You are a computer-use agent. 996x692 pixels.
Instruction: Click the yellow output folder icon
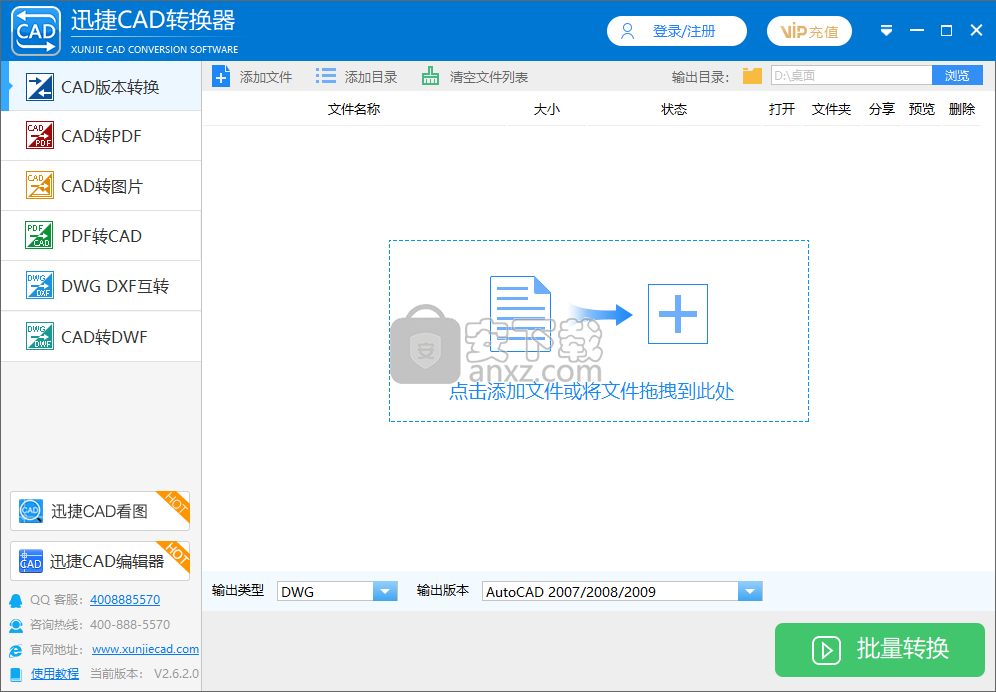(752, 76)
